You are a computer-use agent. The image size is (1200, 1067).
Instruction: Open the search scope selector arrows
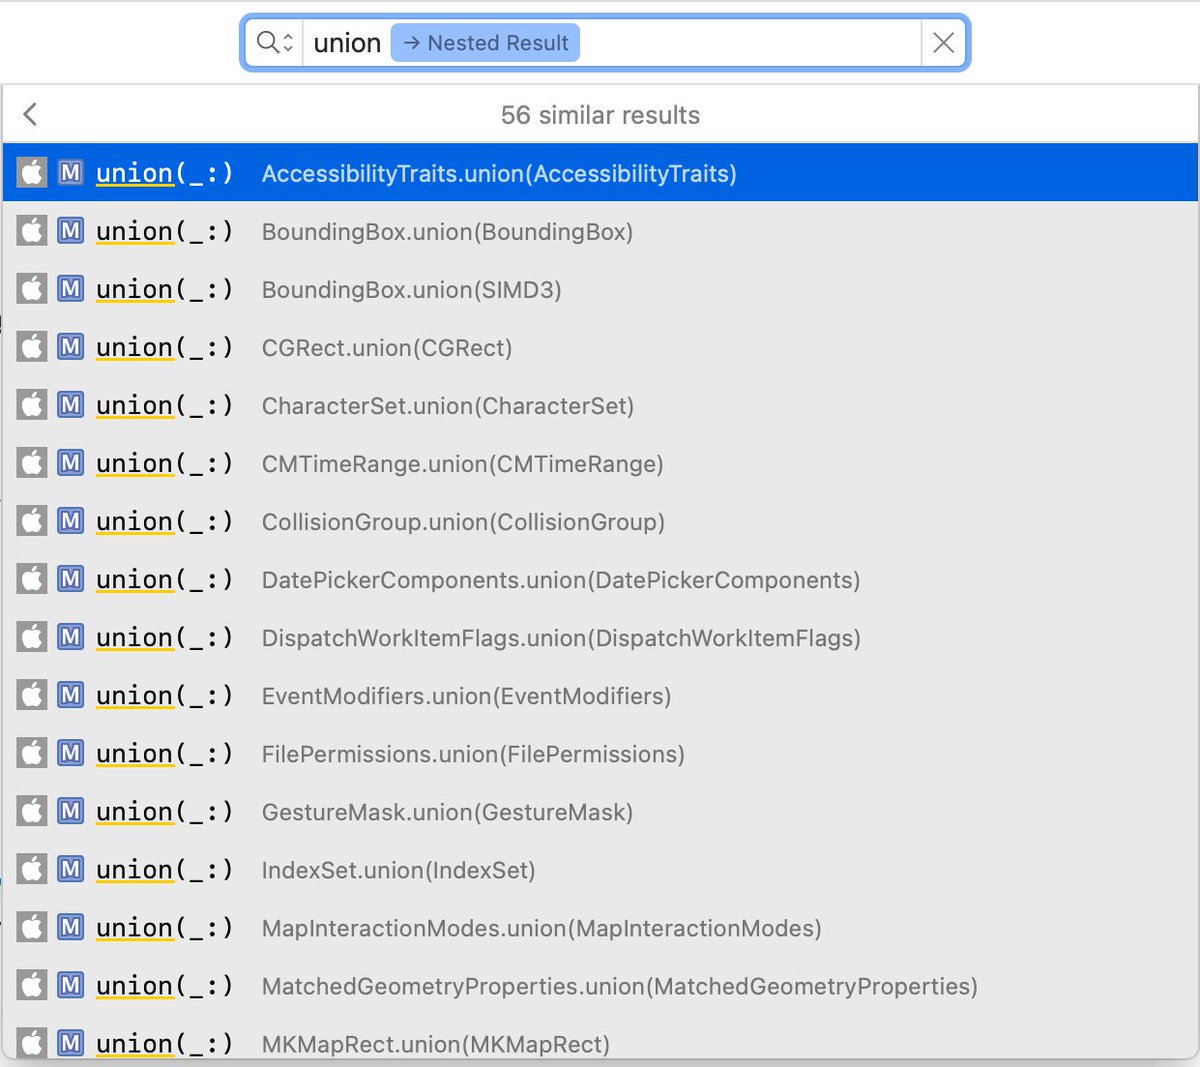click(285, 42)
